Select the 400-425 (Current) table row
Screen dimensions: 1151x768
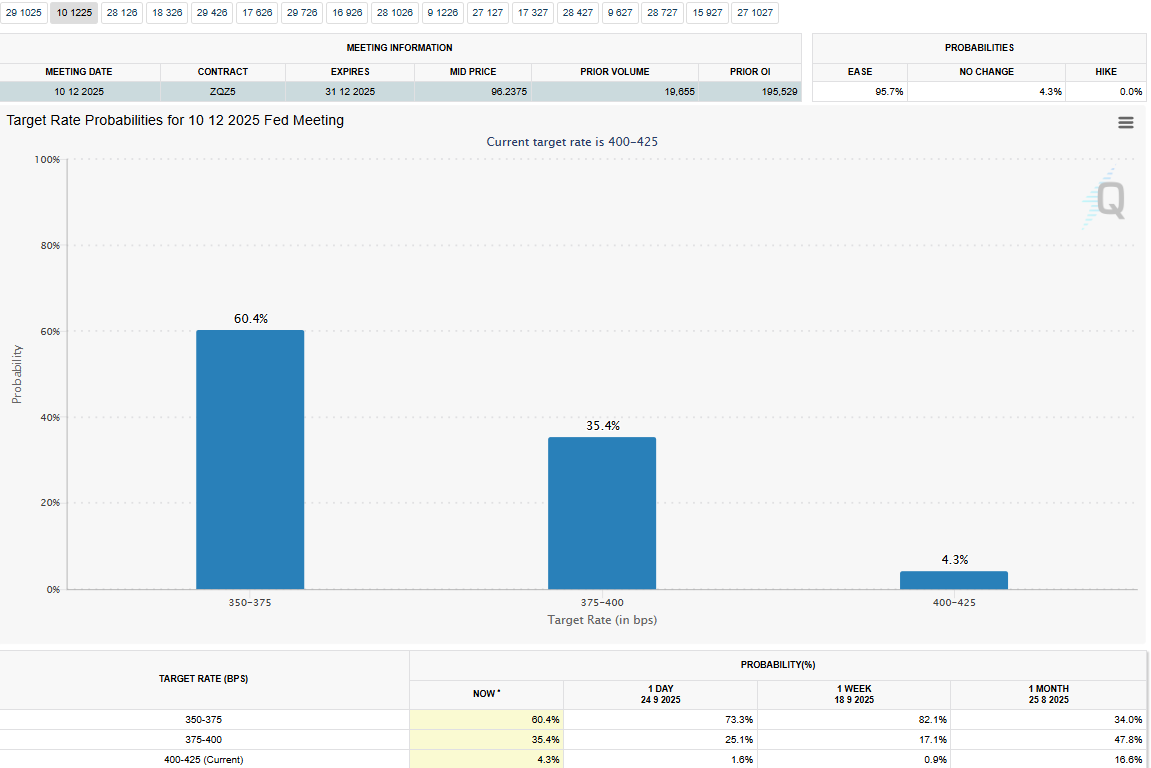pyautogui.click(x=204, y=760)
